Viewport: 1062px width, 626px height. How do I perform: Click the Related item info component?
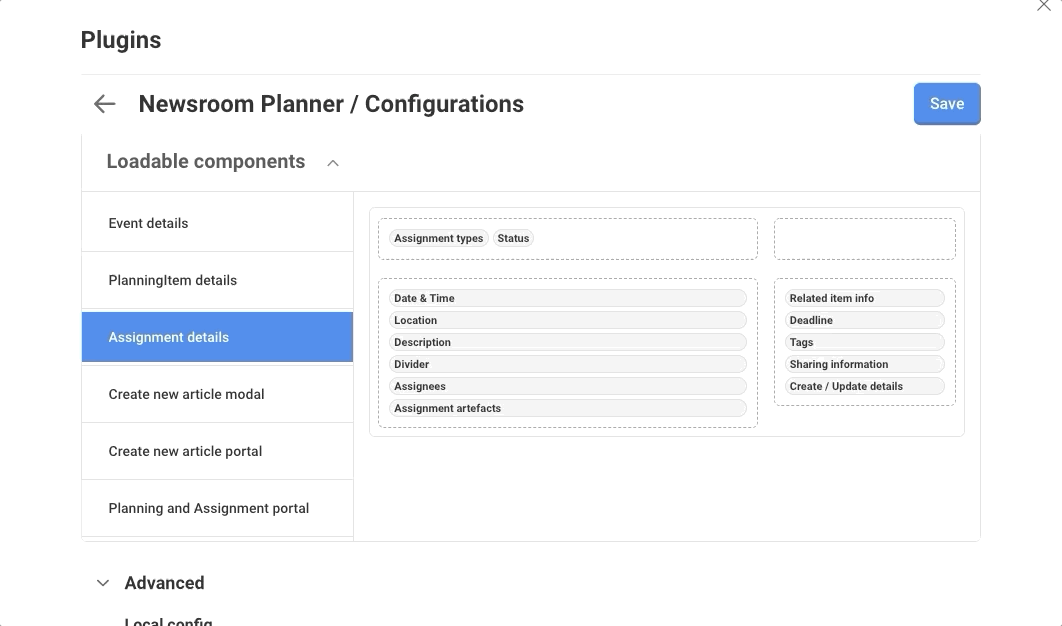[864, 298]
